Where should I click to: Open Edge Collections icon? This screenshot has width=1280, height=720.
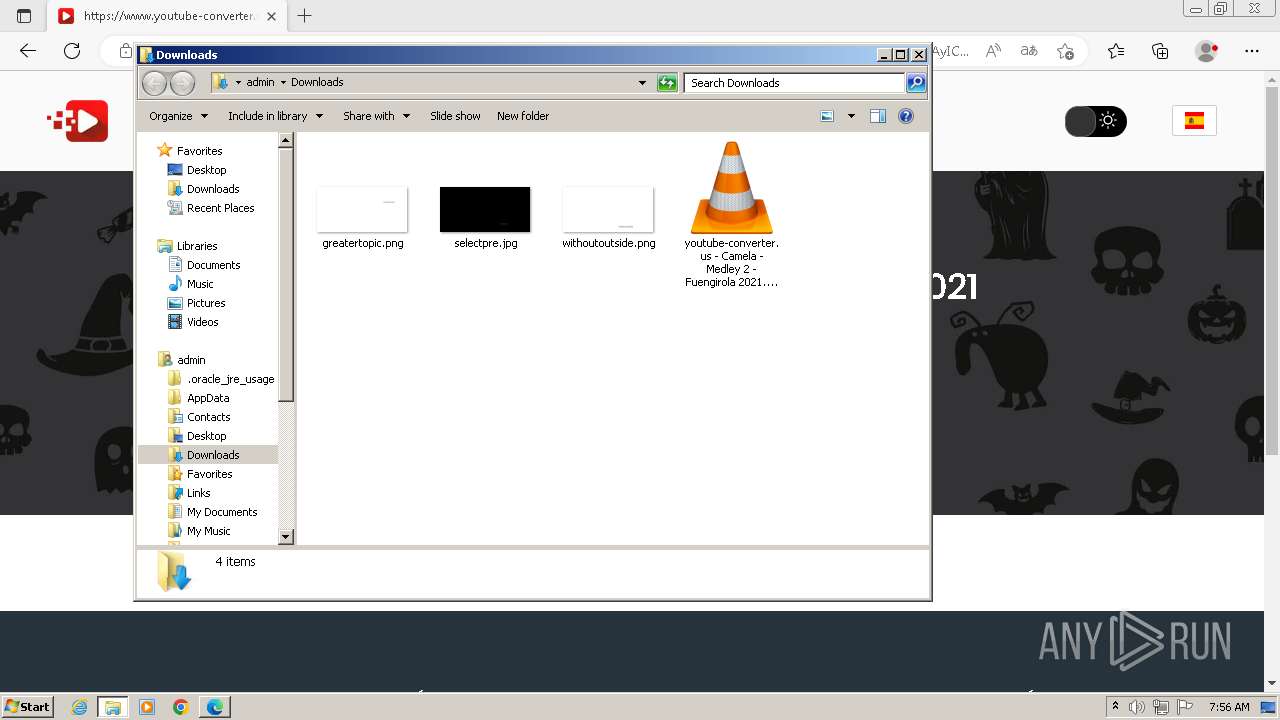[x=1160, y=51]
